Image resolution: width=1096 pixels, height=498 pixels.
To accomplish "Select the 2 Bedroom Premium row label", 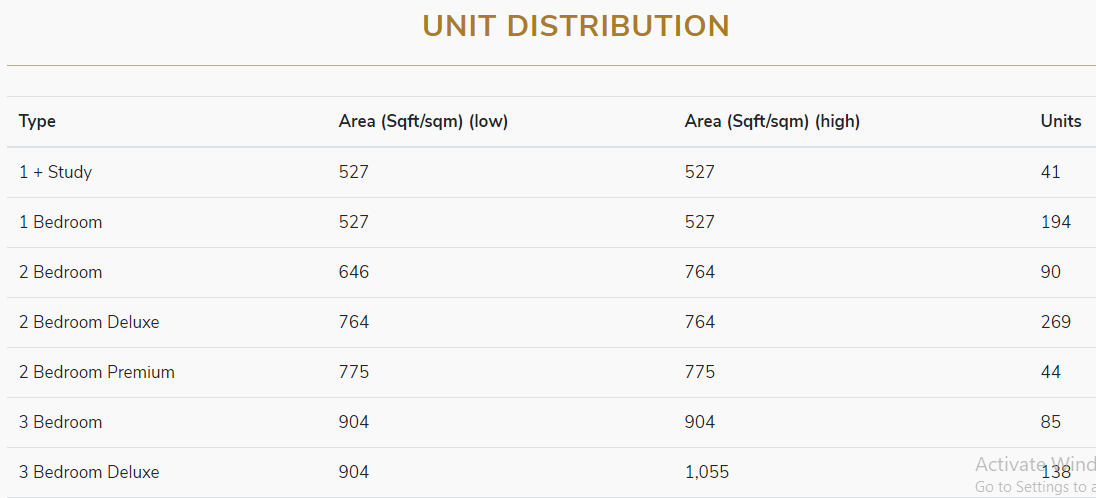I will click(x=97, y=372).
